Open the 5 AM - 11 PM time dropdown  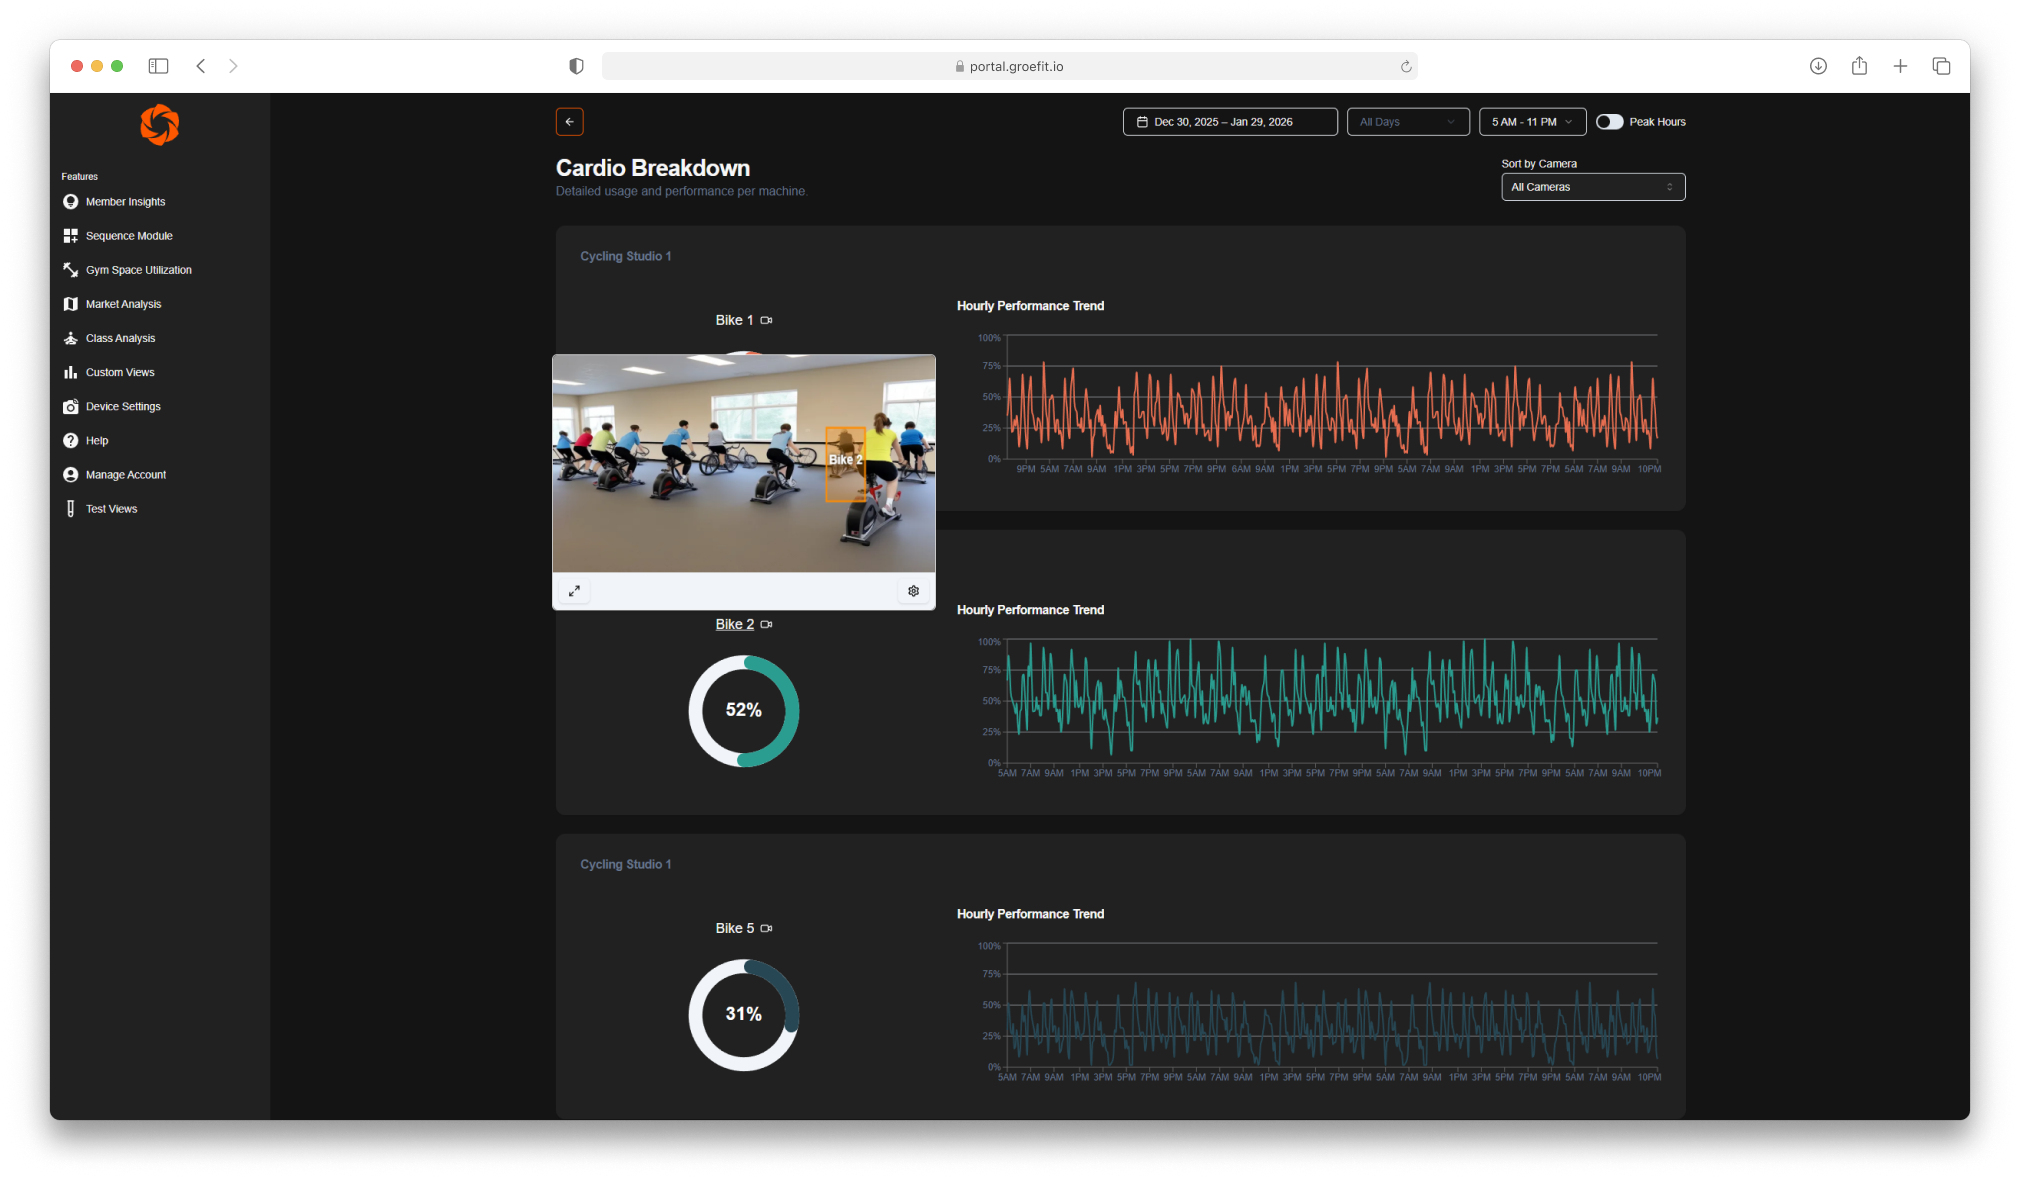pyautogui.click(x=1531, y=122)
